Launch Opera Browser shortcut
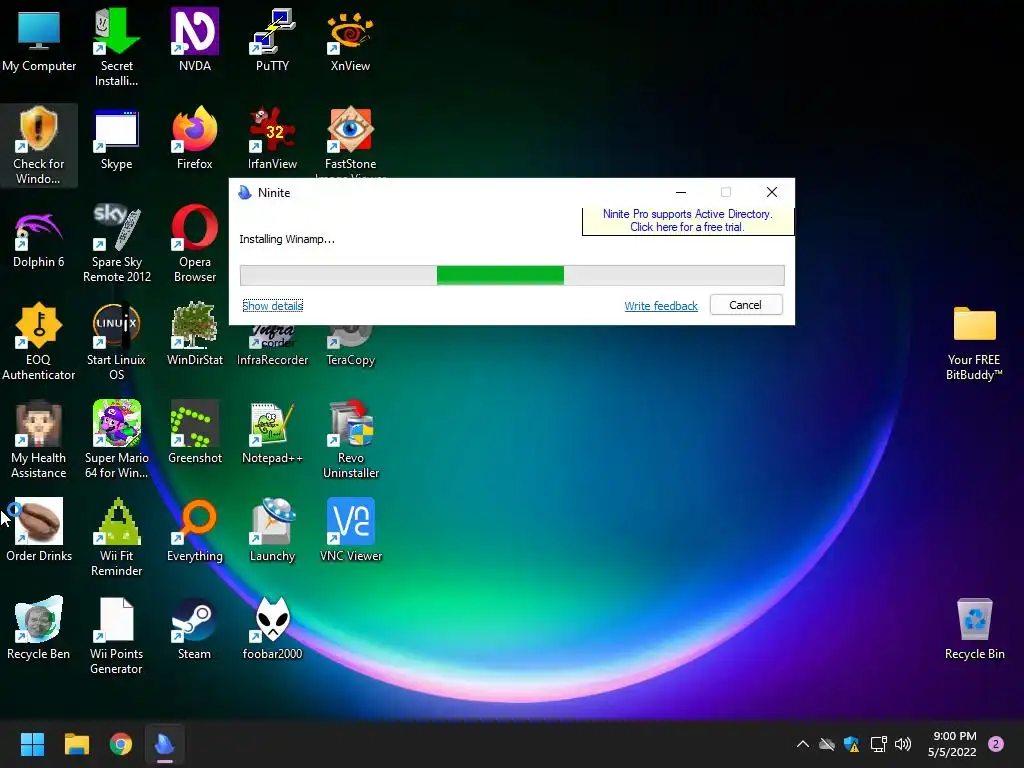This screenshot has height=768, width=1024. coord(195,243)
